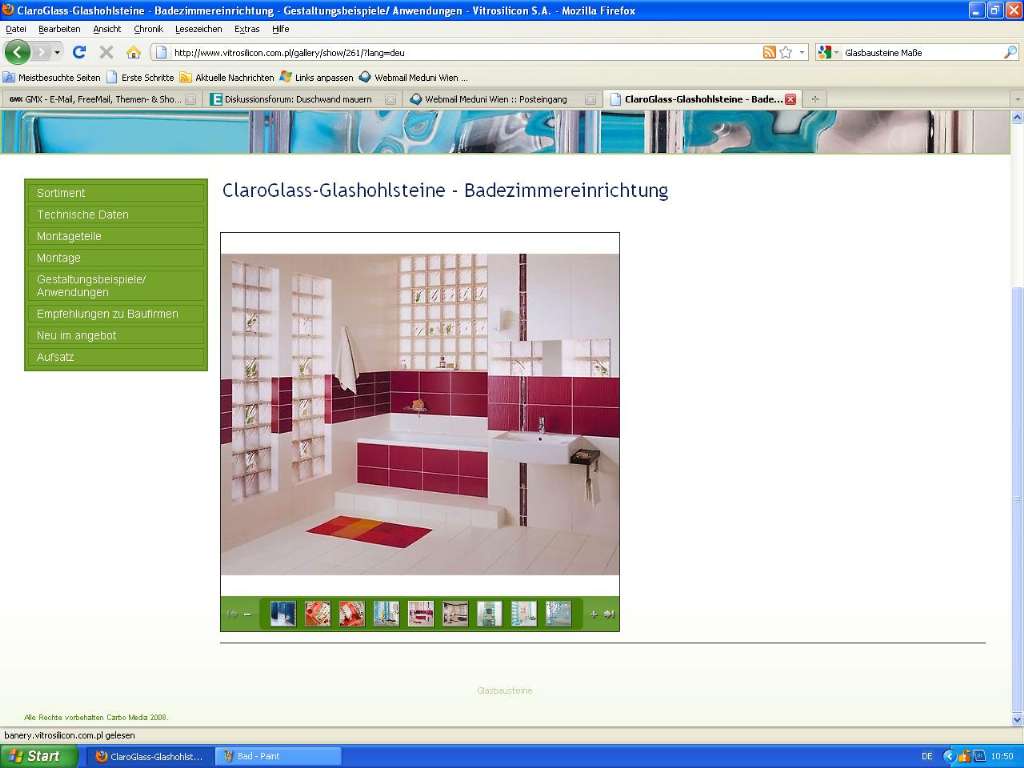Image resolution: width=1024 pixels, height=768 pixels.
Task: Select the dark blue gallery thumbnail
Action: 283,614
